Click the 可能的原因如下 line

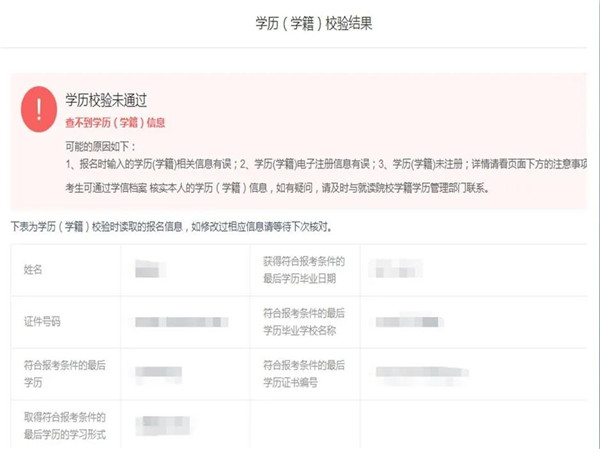[103, 145]
